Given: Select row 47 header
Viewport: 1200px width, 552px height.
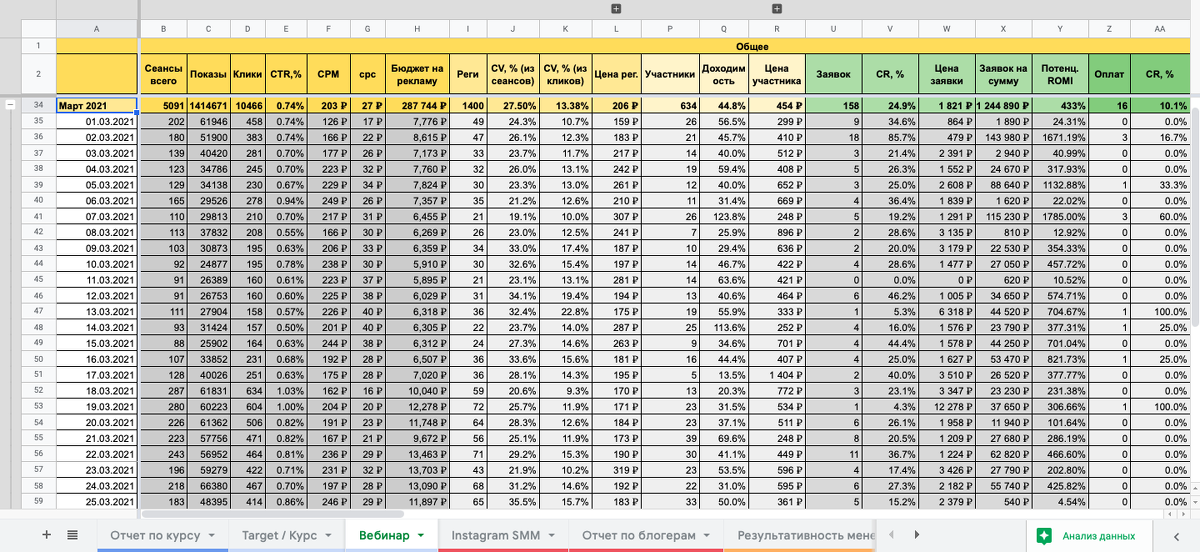Looking at the screenshot, I should [x=38, y=311].
